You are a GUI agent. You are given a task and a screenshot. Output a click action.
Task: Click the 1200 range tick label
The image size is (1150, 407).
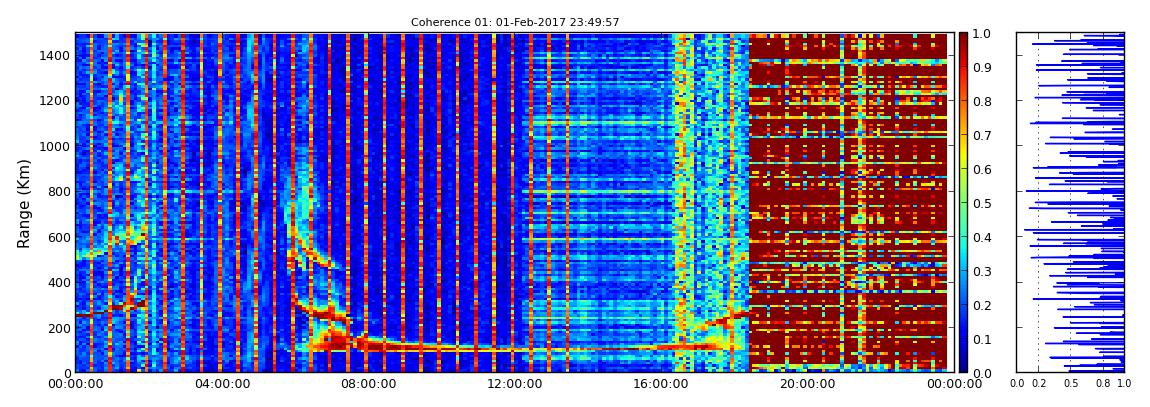(55, 100)
